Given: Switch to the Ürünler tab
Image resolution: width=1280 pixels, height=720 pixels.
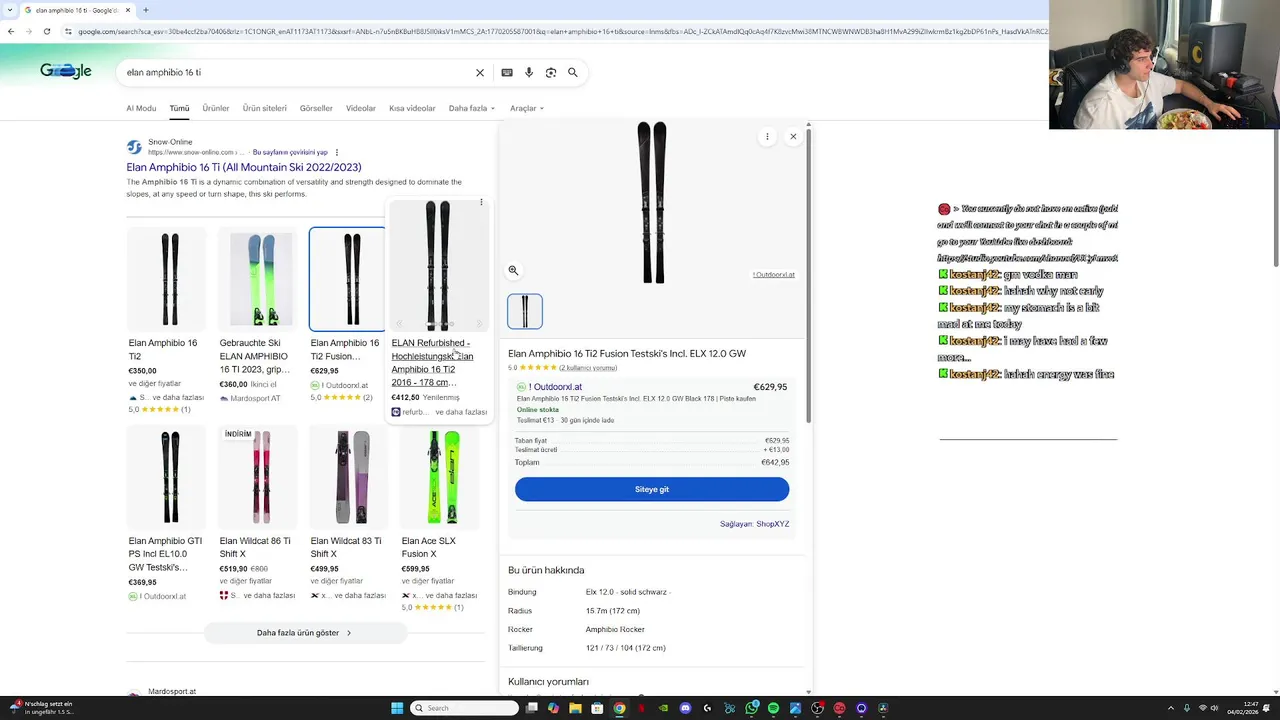Looking at the screenshot, I should coord(216,108).
